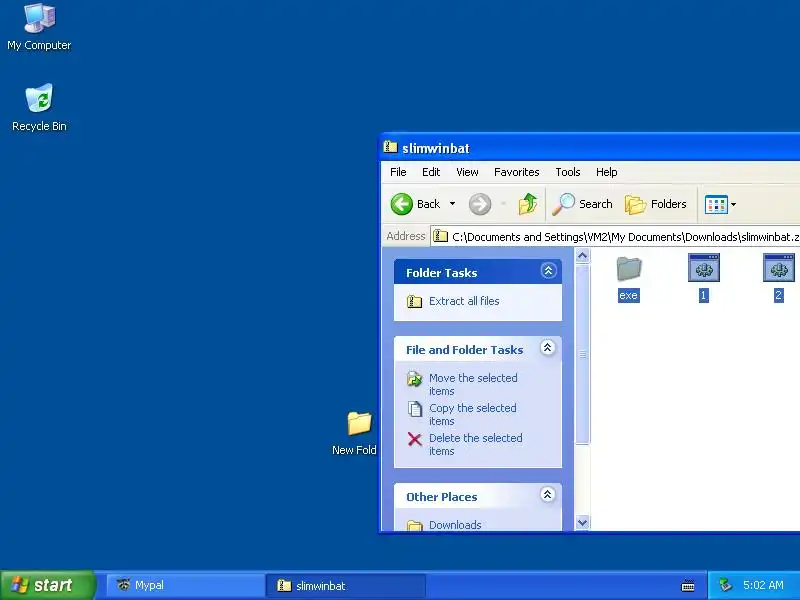This screenshot has height=600, width=800.
Task: Click the zipped folder icon in title bar
Action: tap(390, 147)
